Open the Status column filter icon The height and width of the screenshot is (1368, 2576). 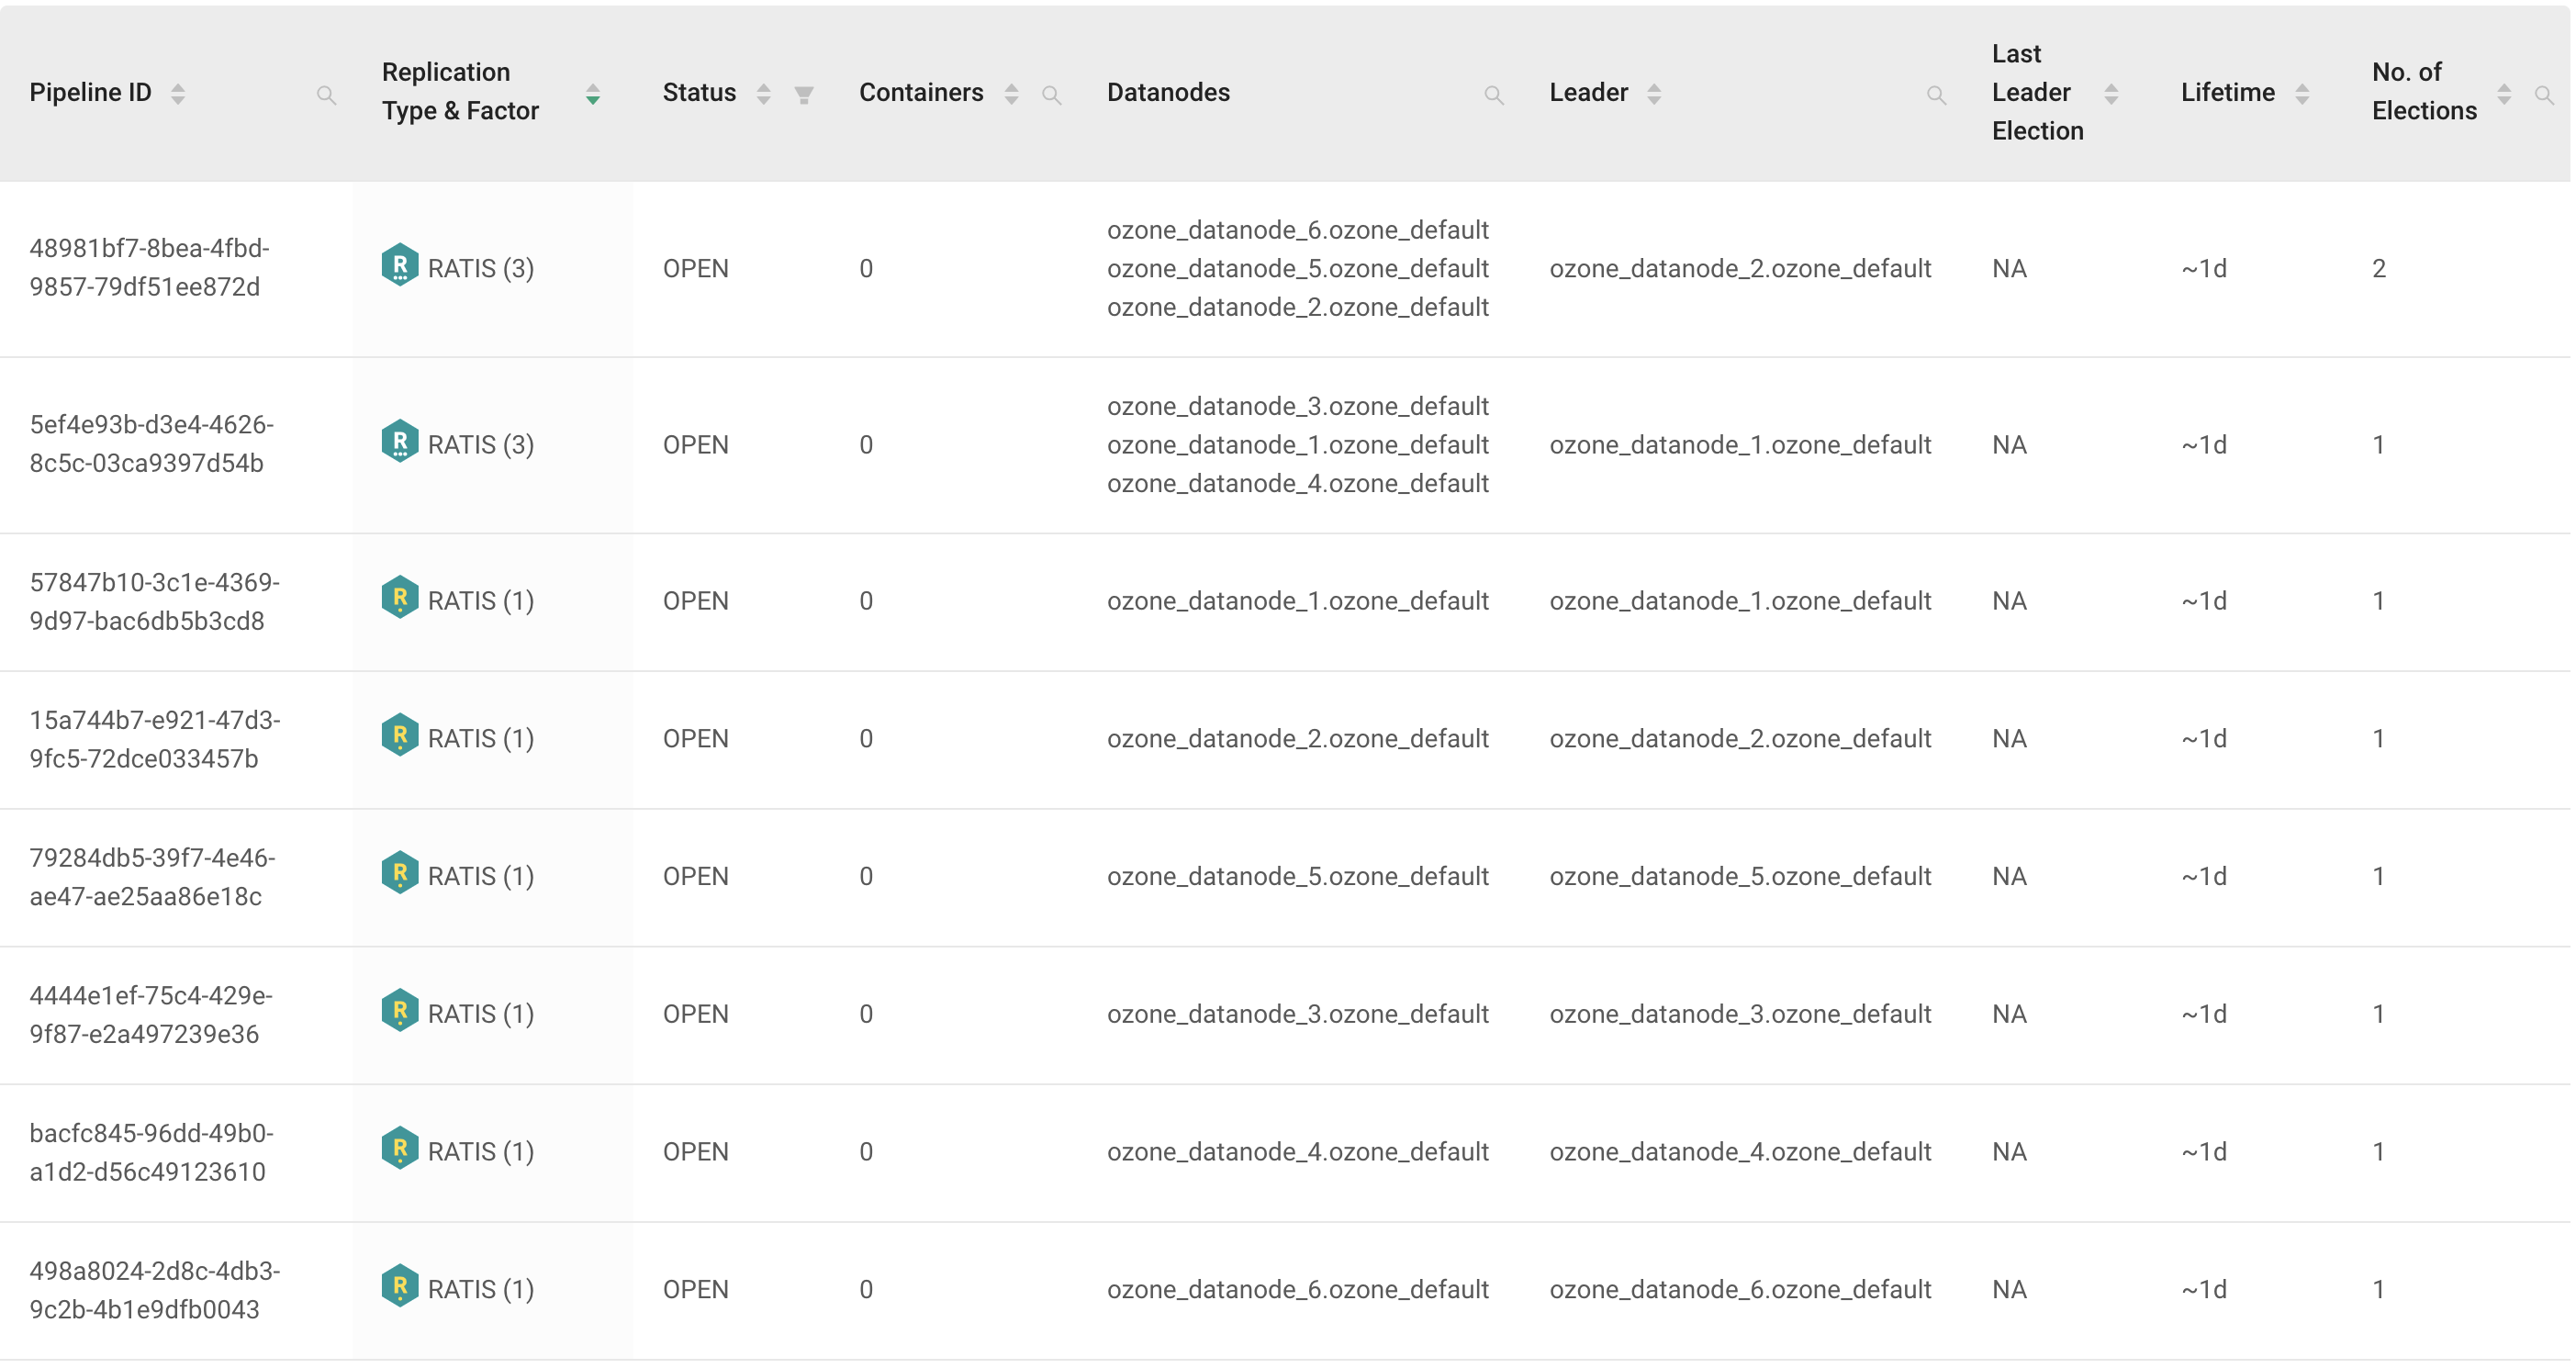[x=803, y=95]
